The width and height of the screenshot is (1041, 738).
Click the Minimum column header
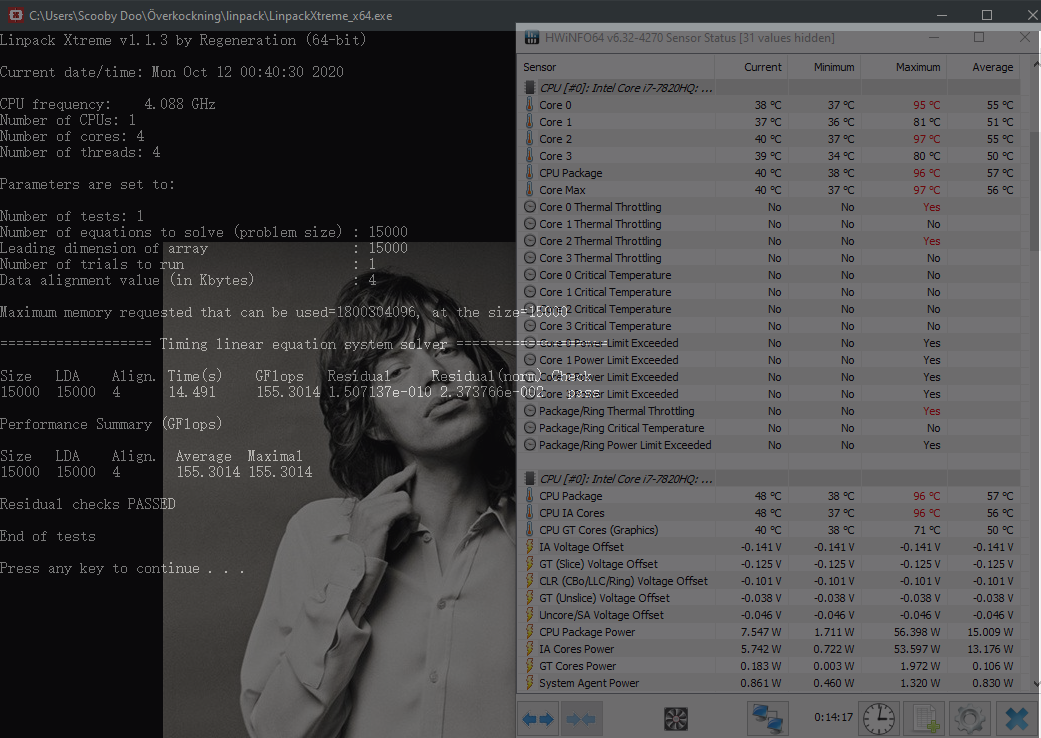824,67
